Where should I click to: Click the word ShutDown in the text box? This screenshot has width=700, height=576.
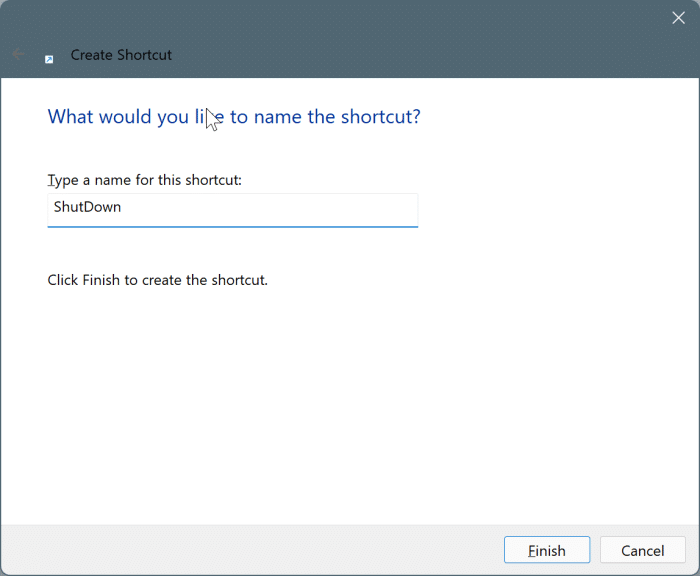(87, 209)
